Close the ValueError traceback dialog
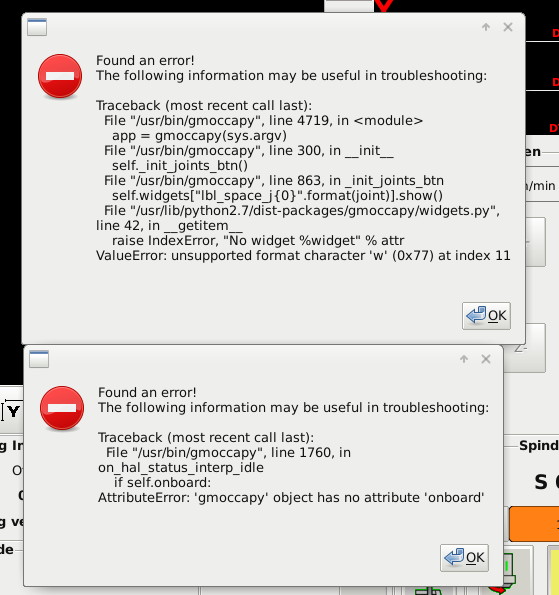The height and width of the screenshot is (595, 559). [x=508, y=27]
